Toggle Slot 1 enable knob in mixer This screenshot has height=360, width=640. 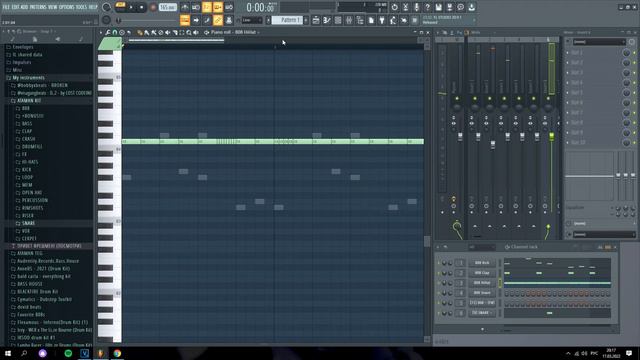tap(626, 53)
